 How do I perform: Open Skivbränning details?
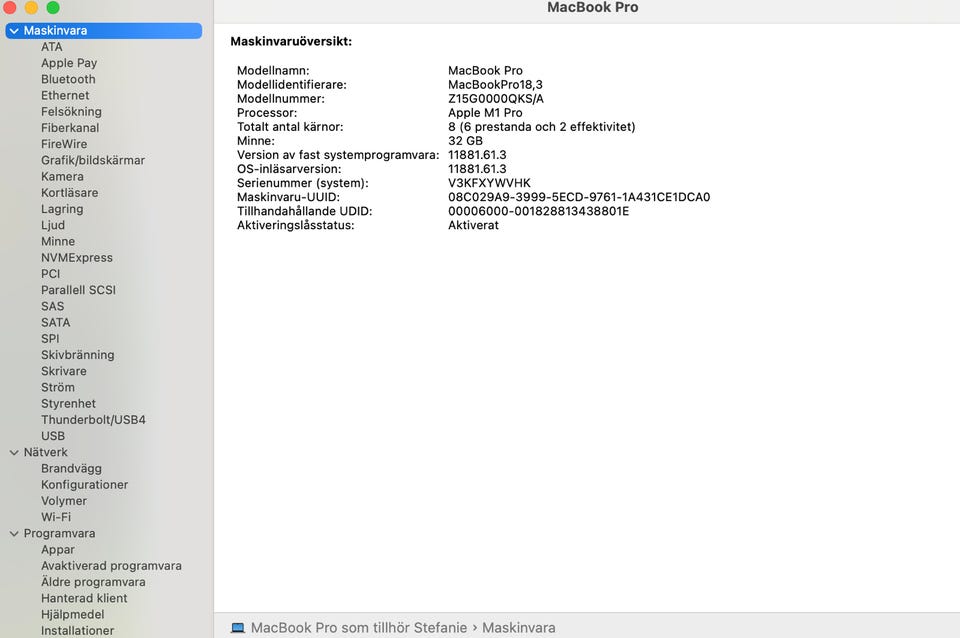77,355
